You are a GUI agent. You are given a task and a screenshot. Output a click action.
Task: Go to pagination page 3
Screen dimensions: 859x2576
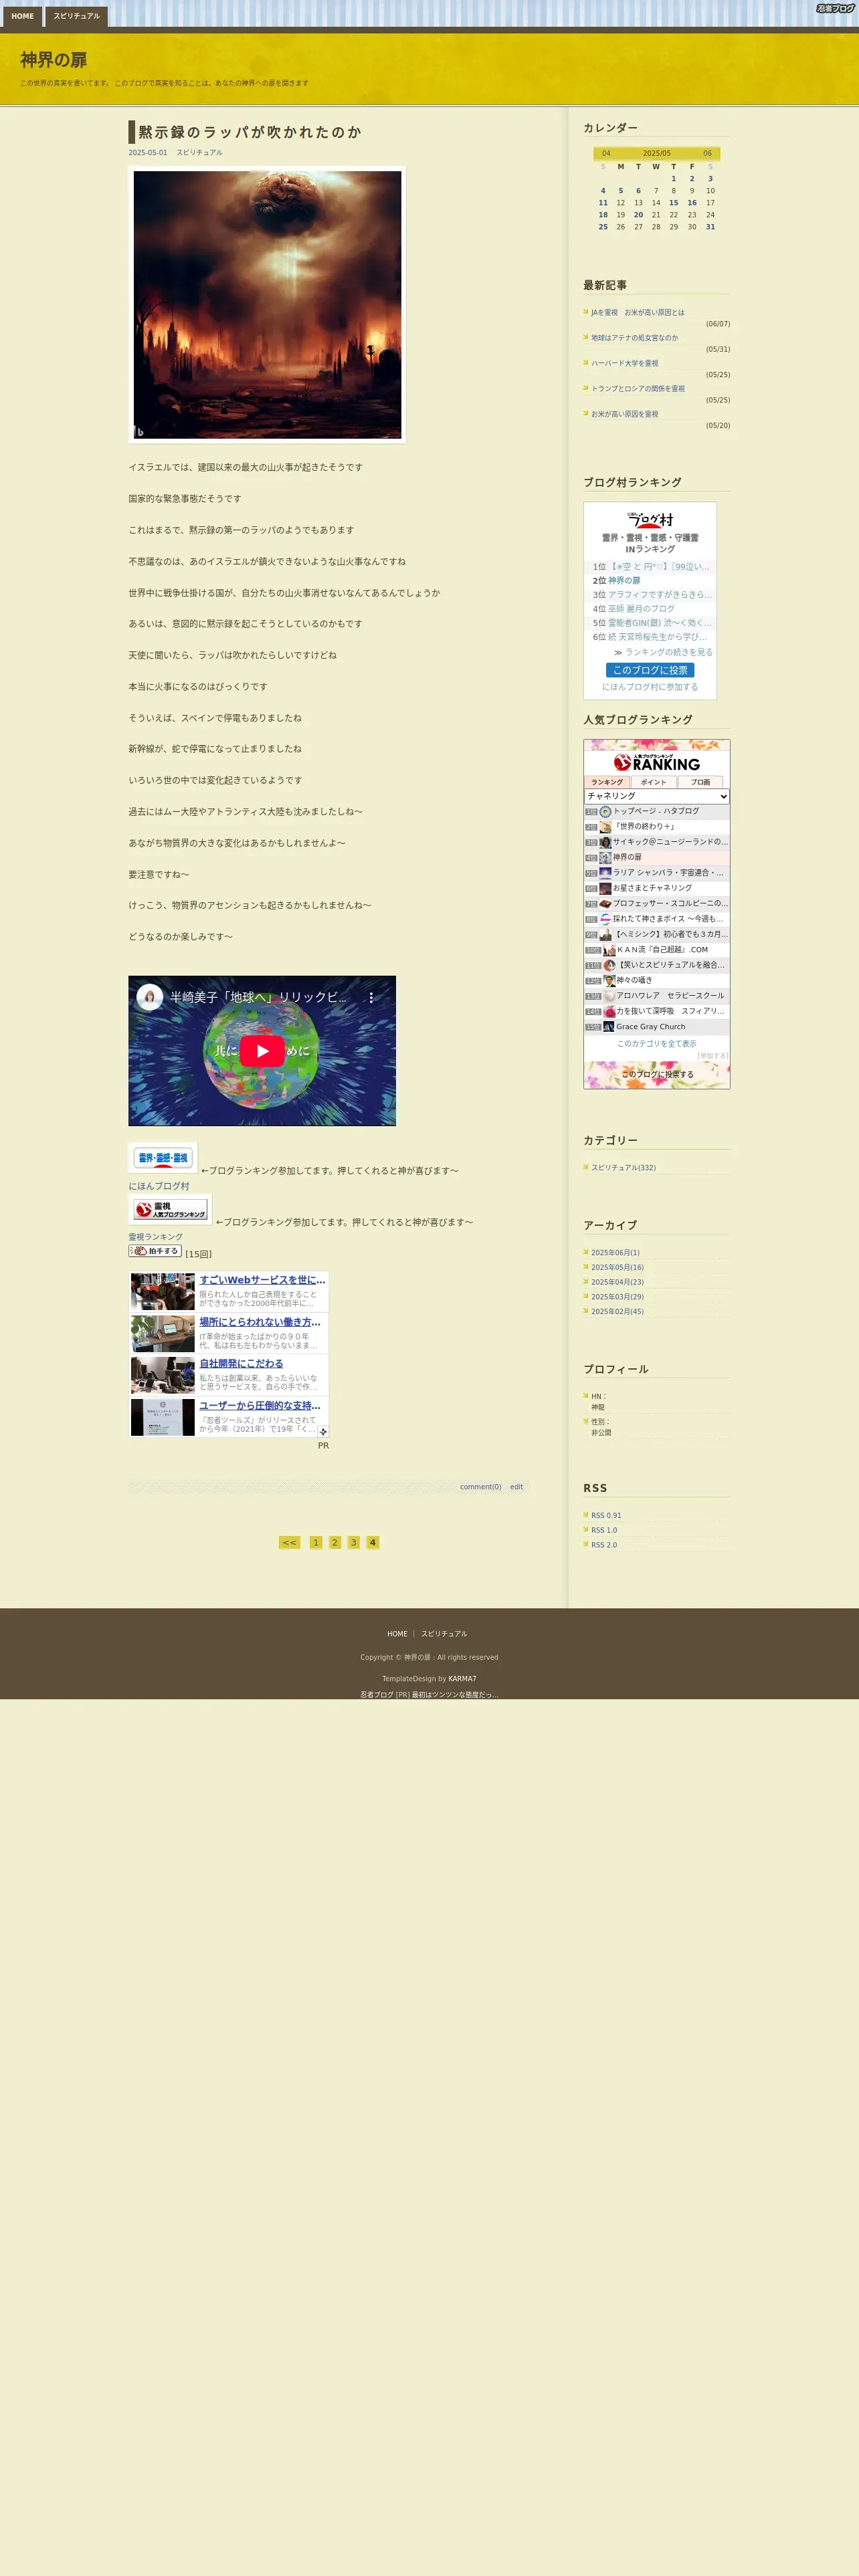pos(353,1543)
